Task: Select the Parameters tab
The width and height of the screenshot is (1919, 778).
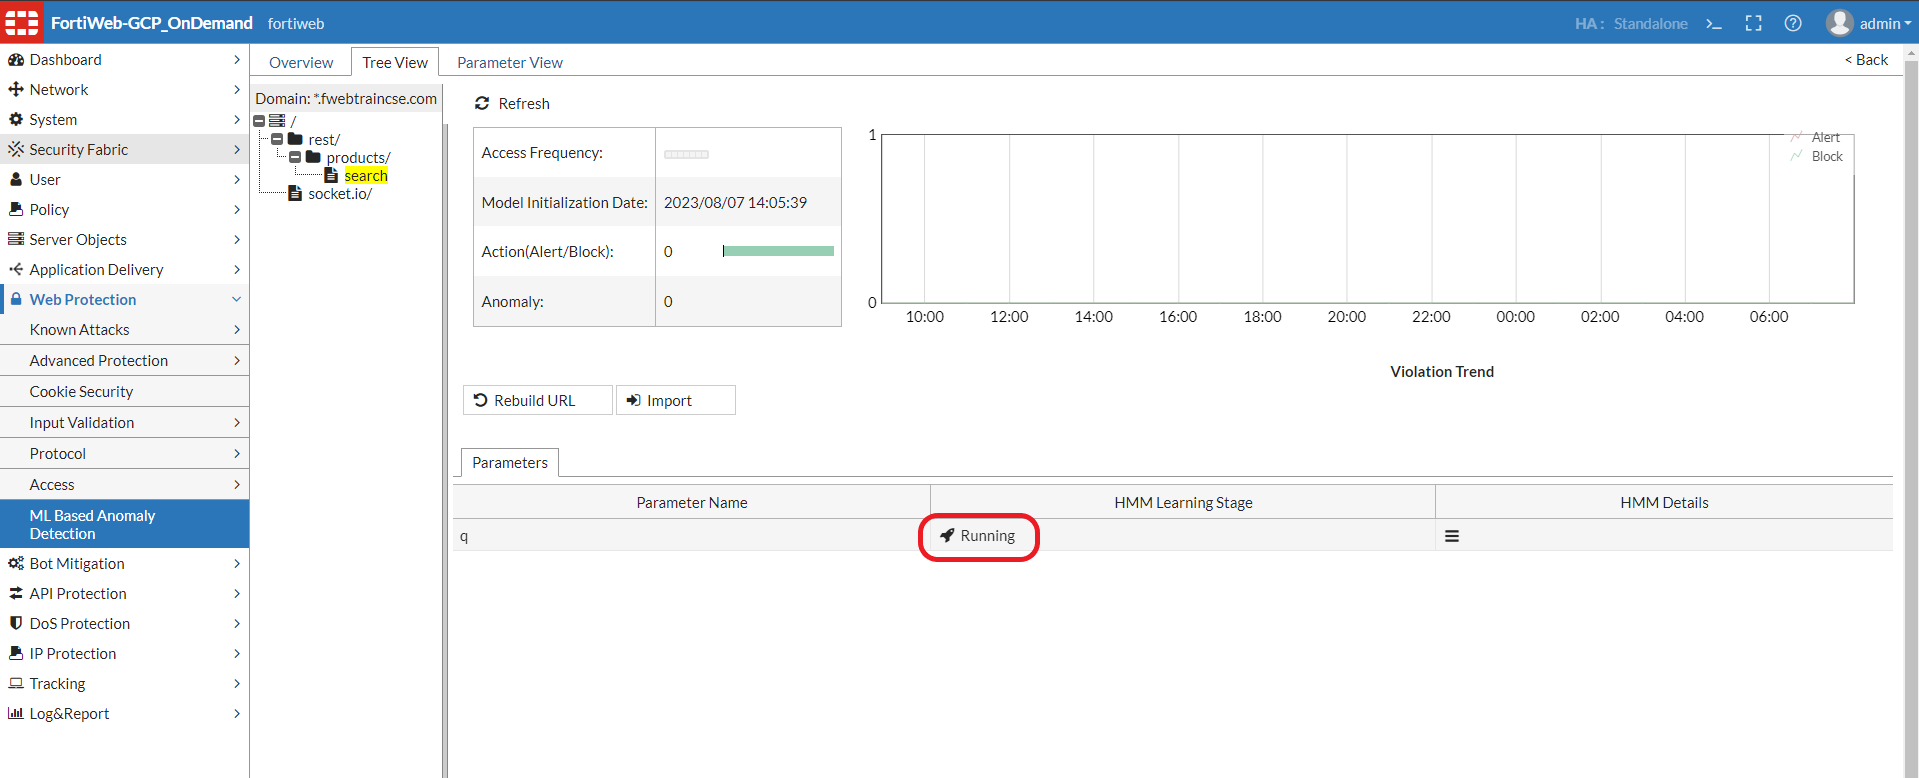Action: click(510, 463)
